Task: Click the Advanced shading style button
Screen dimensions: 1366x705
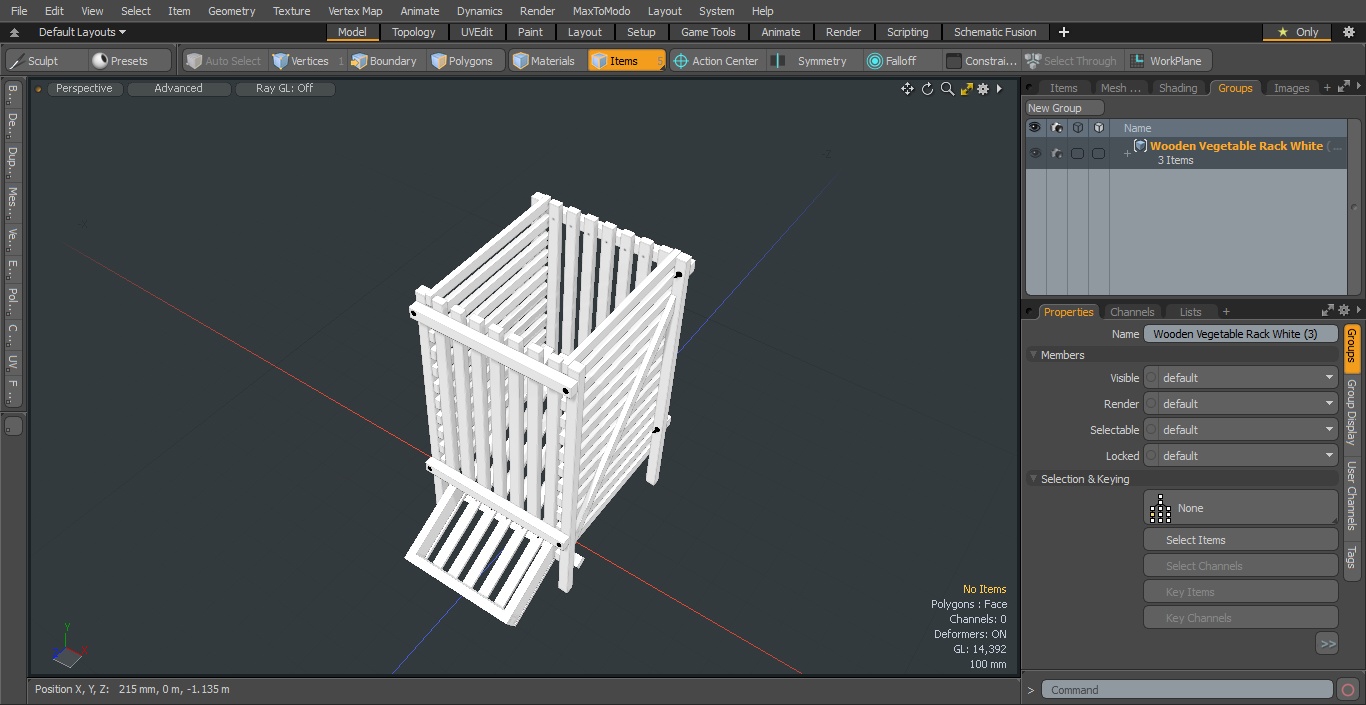Action: 179,88
